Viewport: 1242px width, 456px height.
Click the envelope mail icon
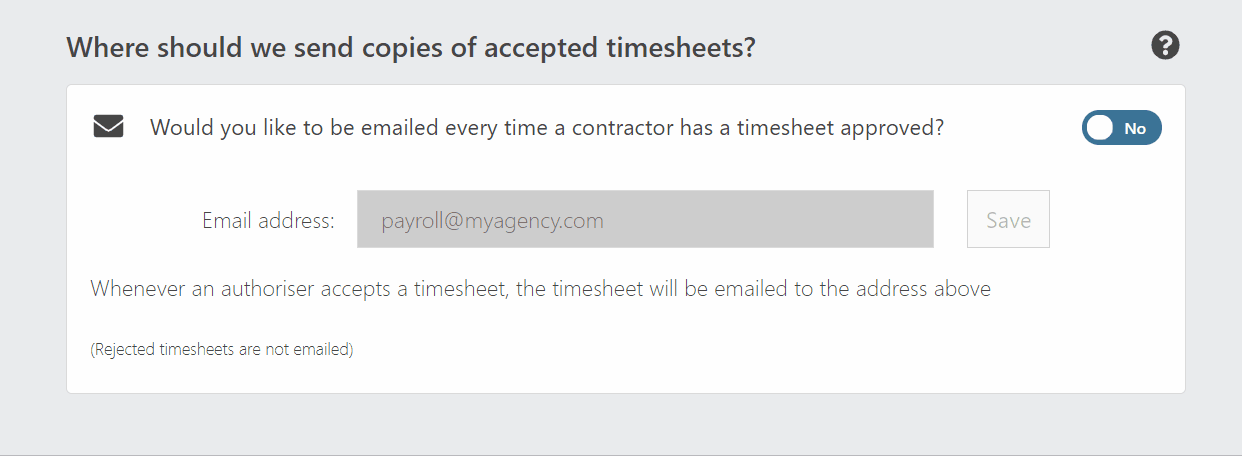click(108, 127)
